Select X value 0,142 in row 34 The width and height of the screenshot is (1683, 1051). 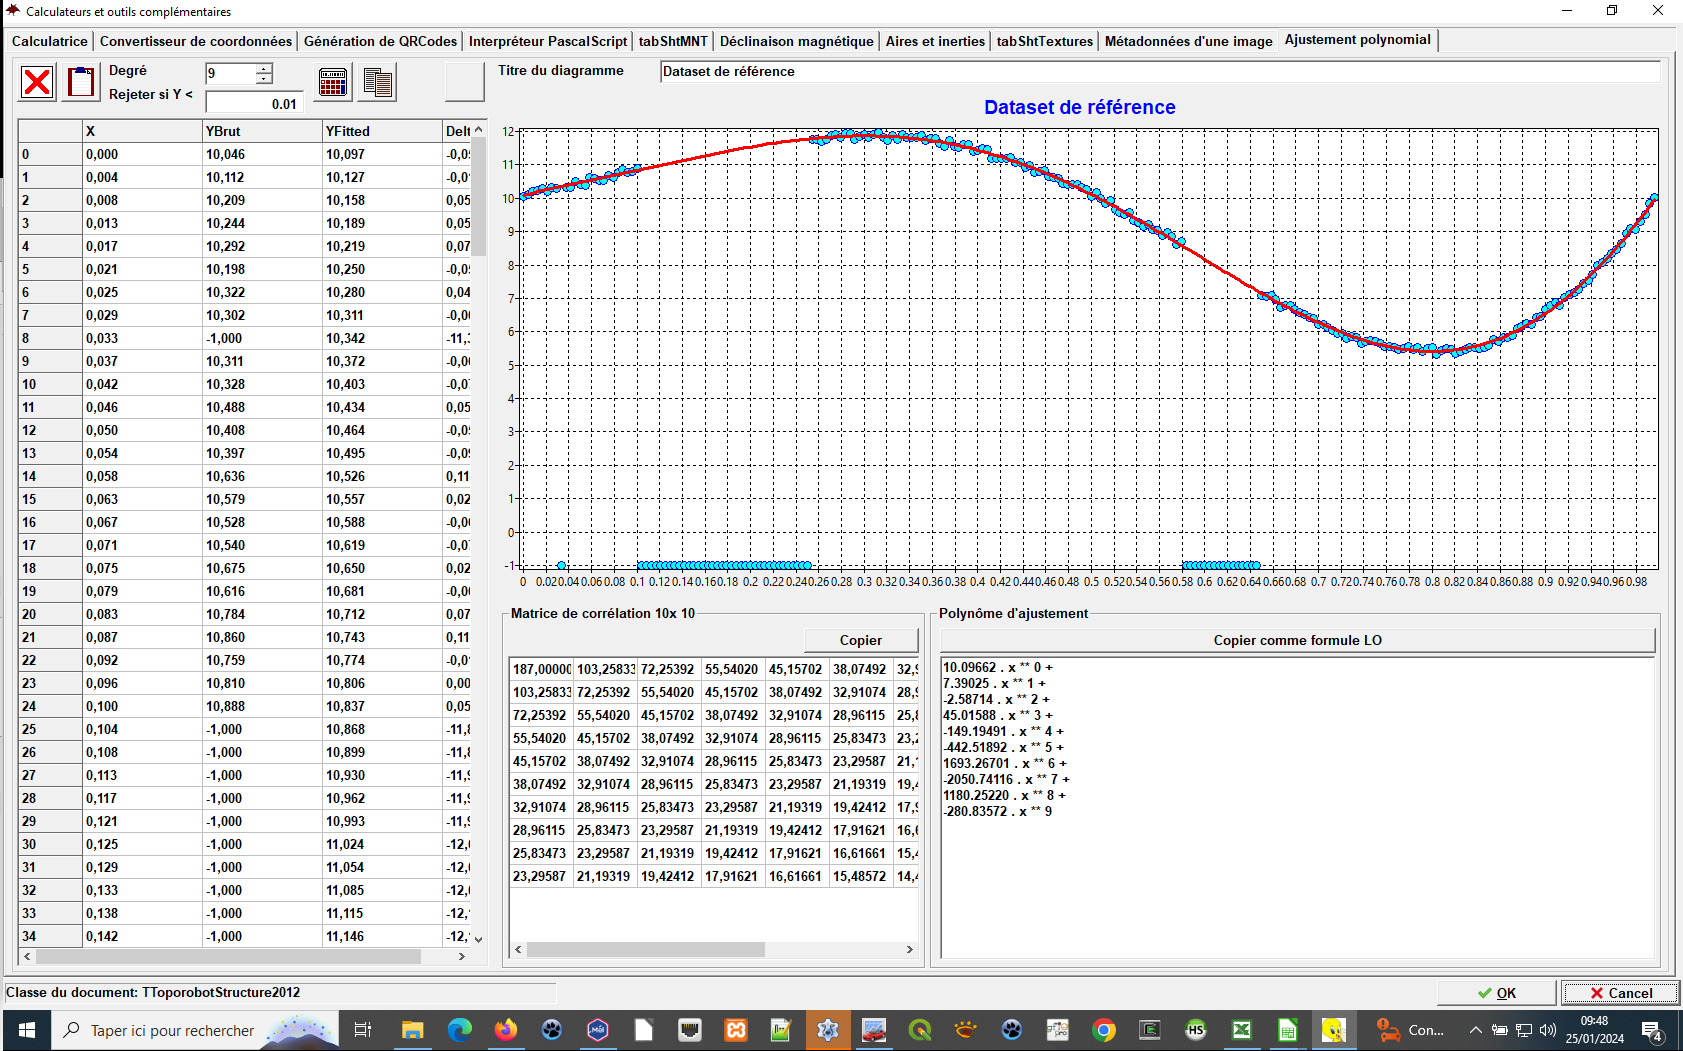[142, 937]
